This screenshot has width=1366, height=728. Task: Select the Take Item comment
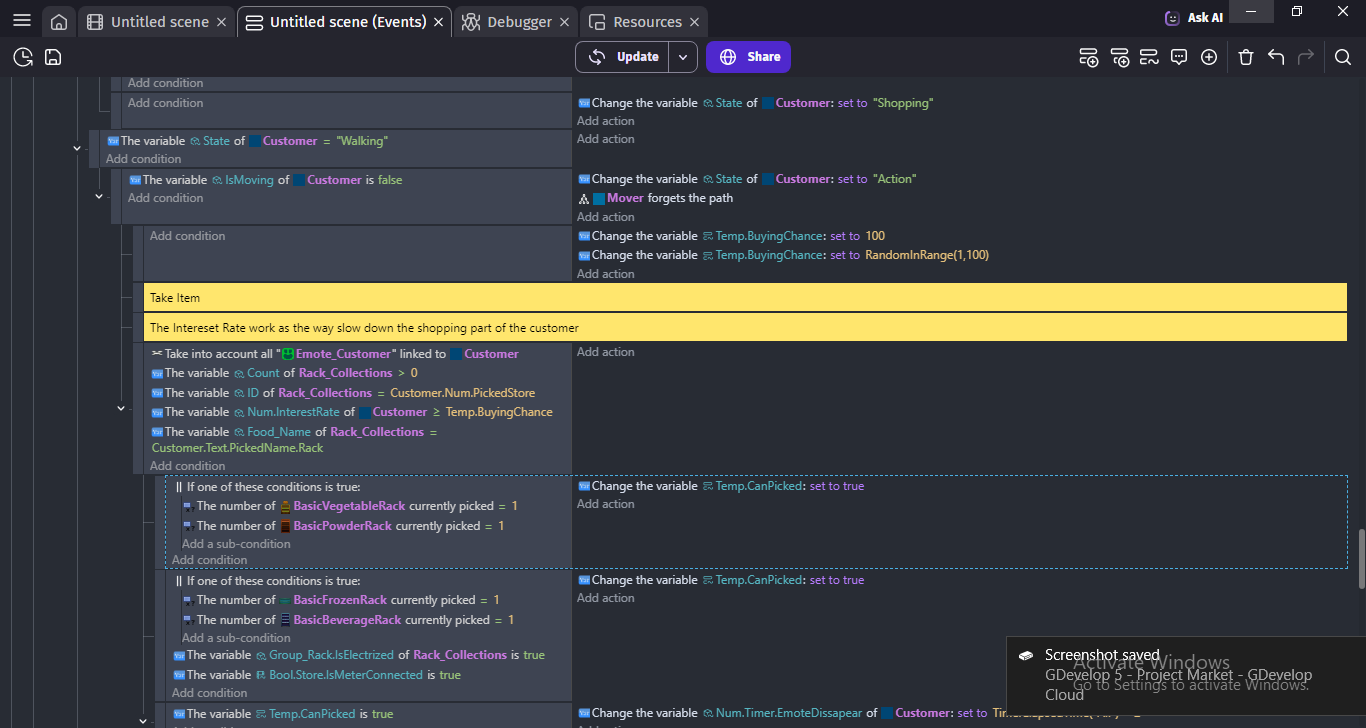(x=400, y=297)
